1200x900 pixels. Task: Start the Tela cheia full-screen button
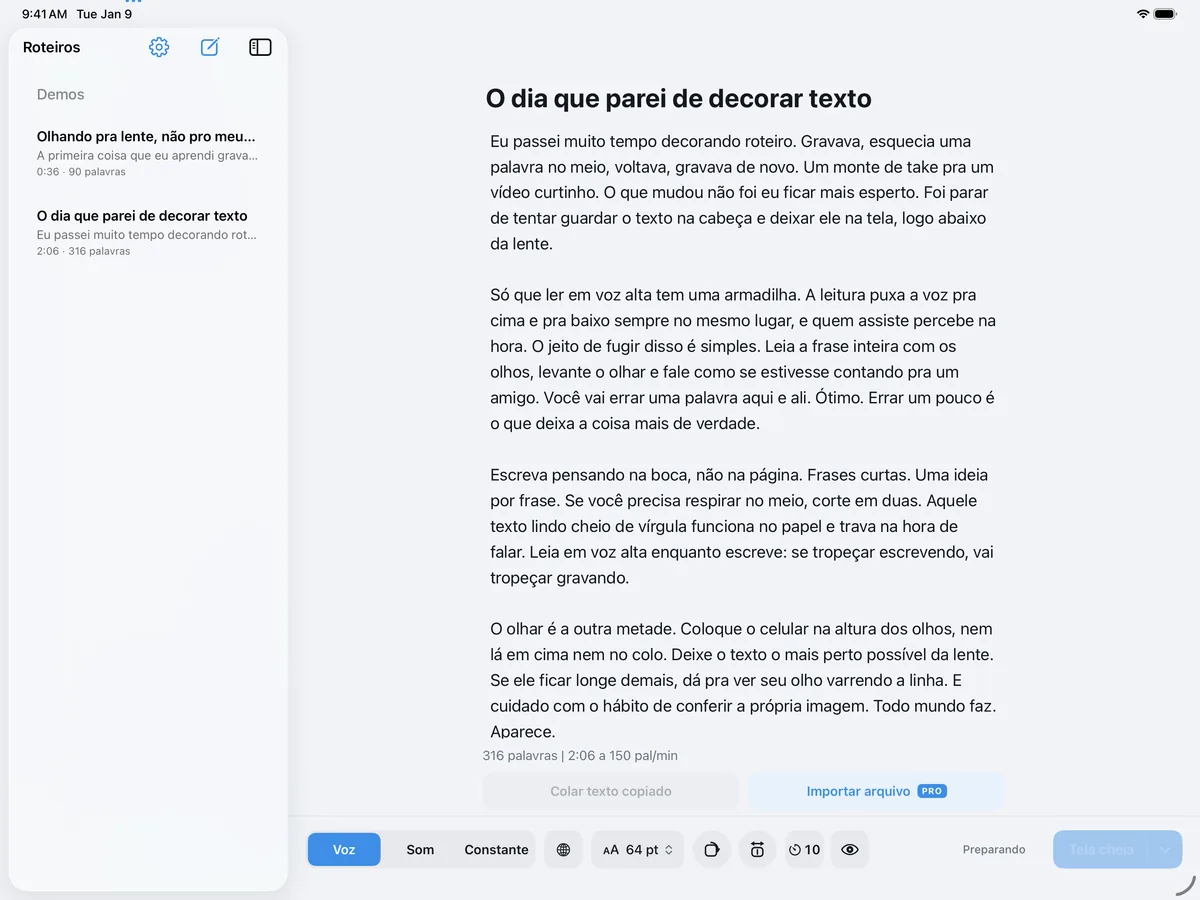pos(1101,850)
